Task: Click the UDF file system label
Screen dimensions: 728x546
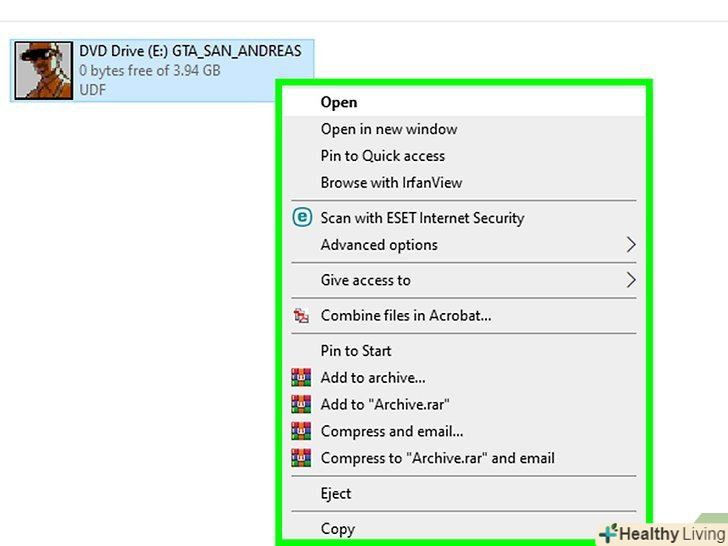Action: [92, 90]
